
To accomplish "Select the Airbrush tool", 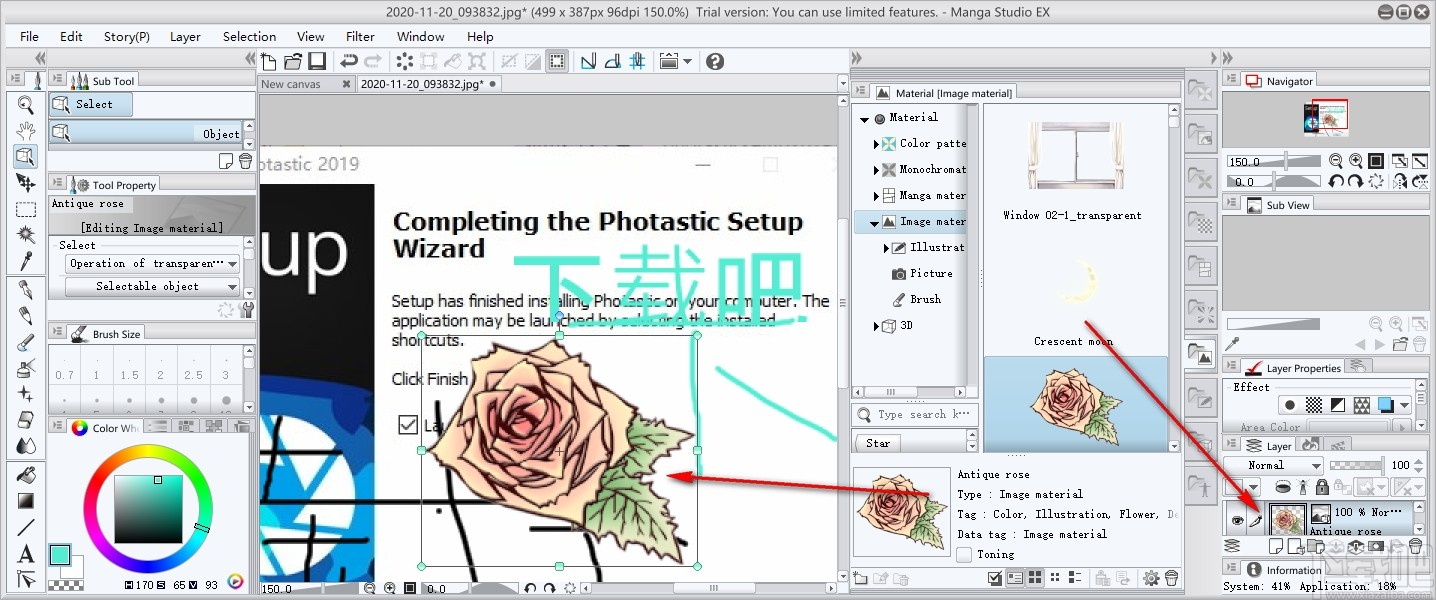I will 26,369.
